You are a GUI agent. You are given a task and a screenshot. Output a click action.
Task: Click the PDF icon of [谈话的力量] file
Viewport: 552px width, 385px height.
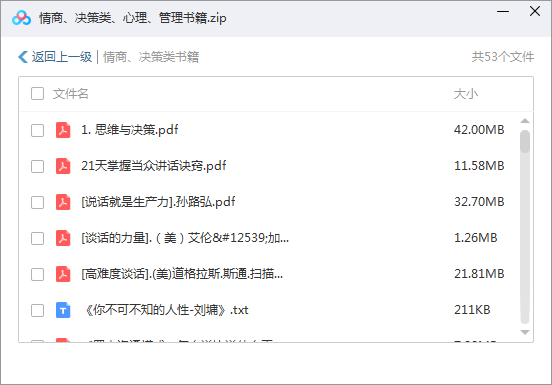click(x=63, y=238)
